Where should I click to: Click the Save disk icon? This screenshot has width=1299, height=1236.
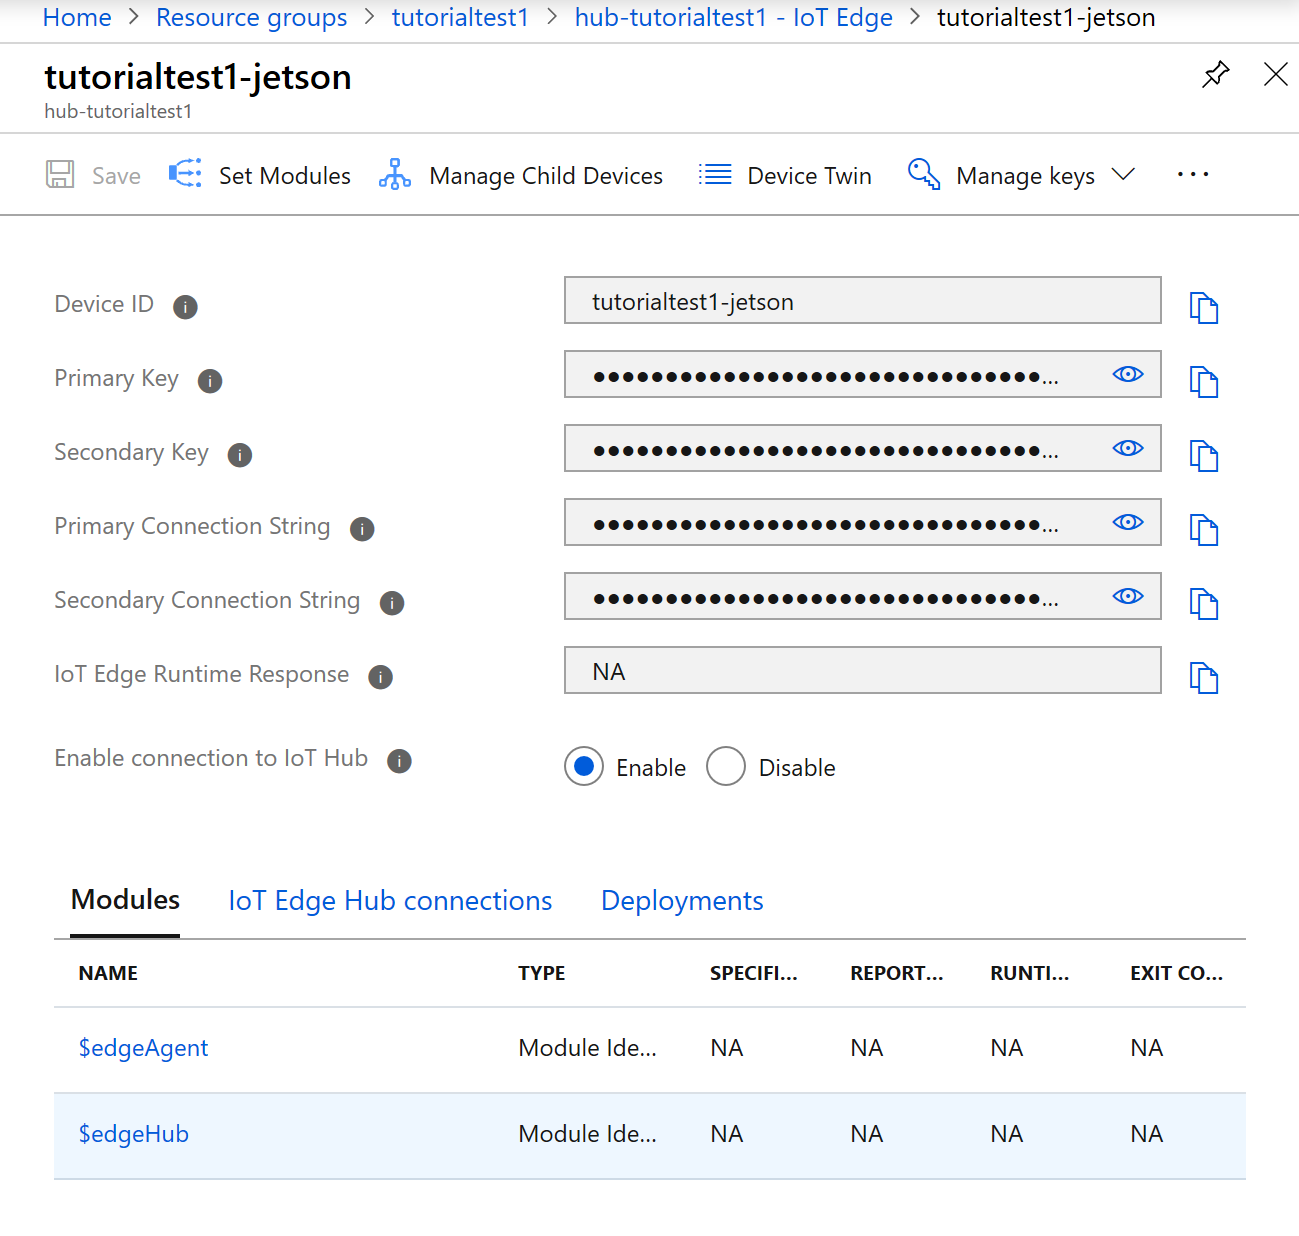point(60,174)
